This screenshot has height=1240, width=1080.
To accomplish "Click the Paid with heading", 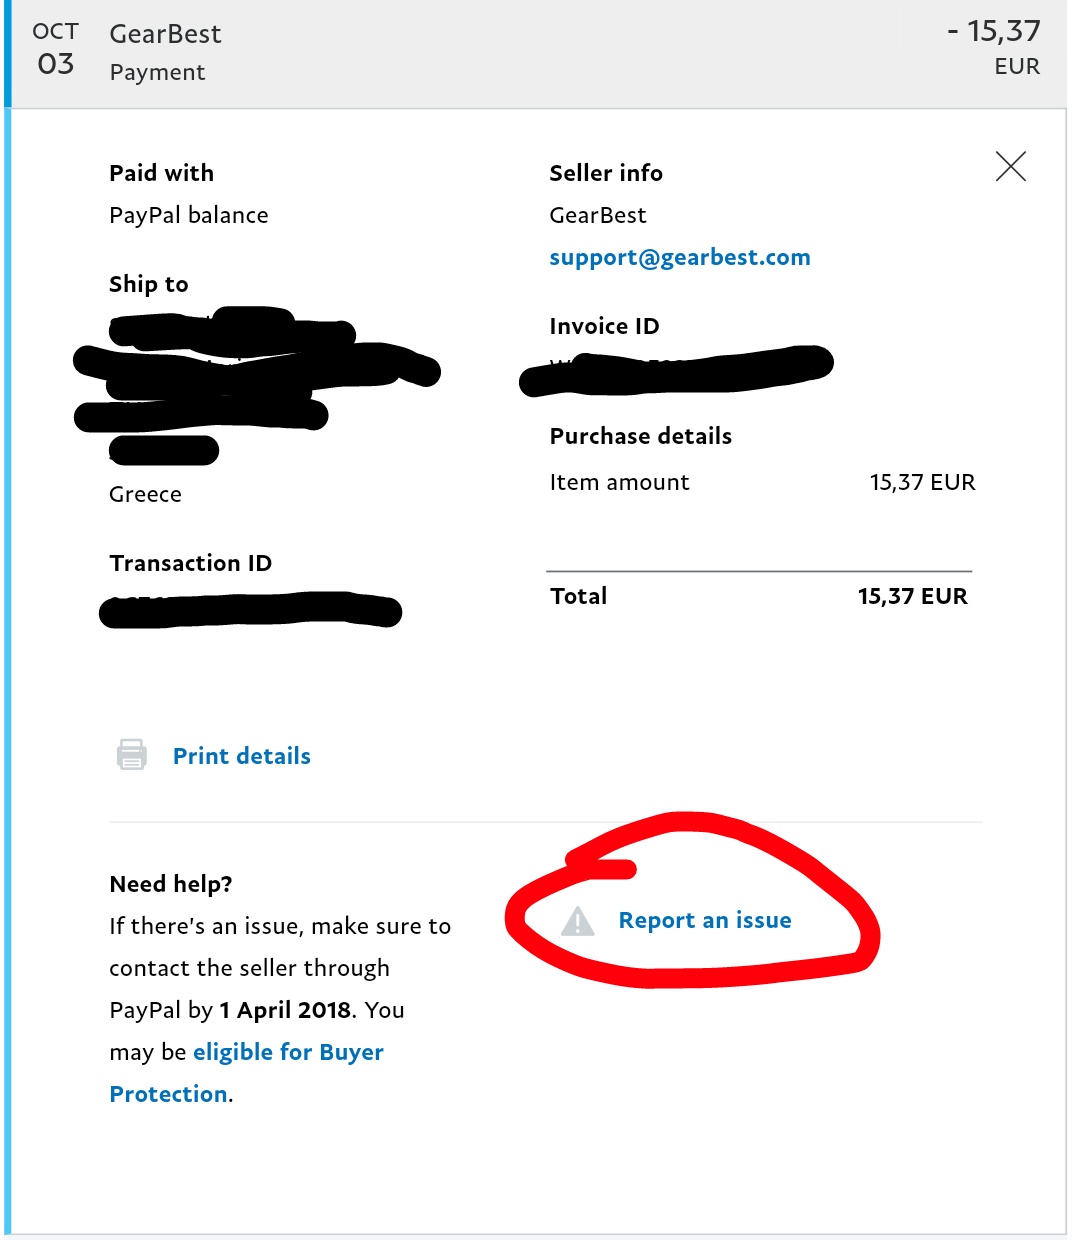I will click(162, 173).
